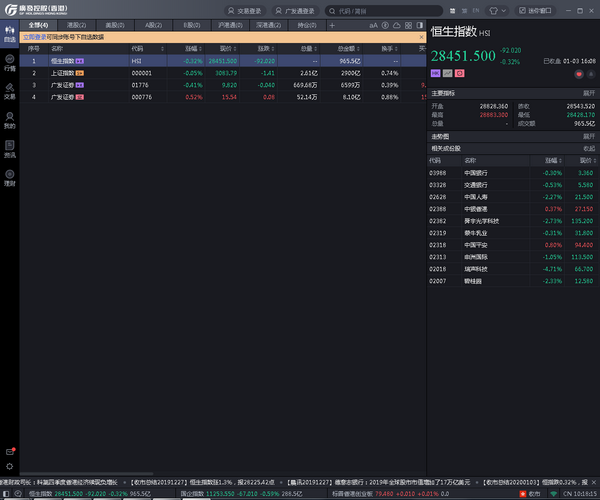Viewport: 600px width, 500px height.
Task: Collapse the 相关成份股 section
Action: point(589,148)
